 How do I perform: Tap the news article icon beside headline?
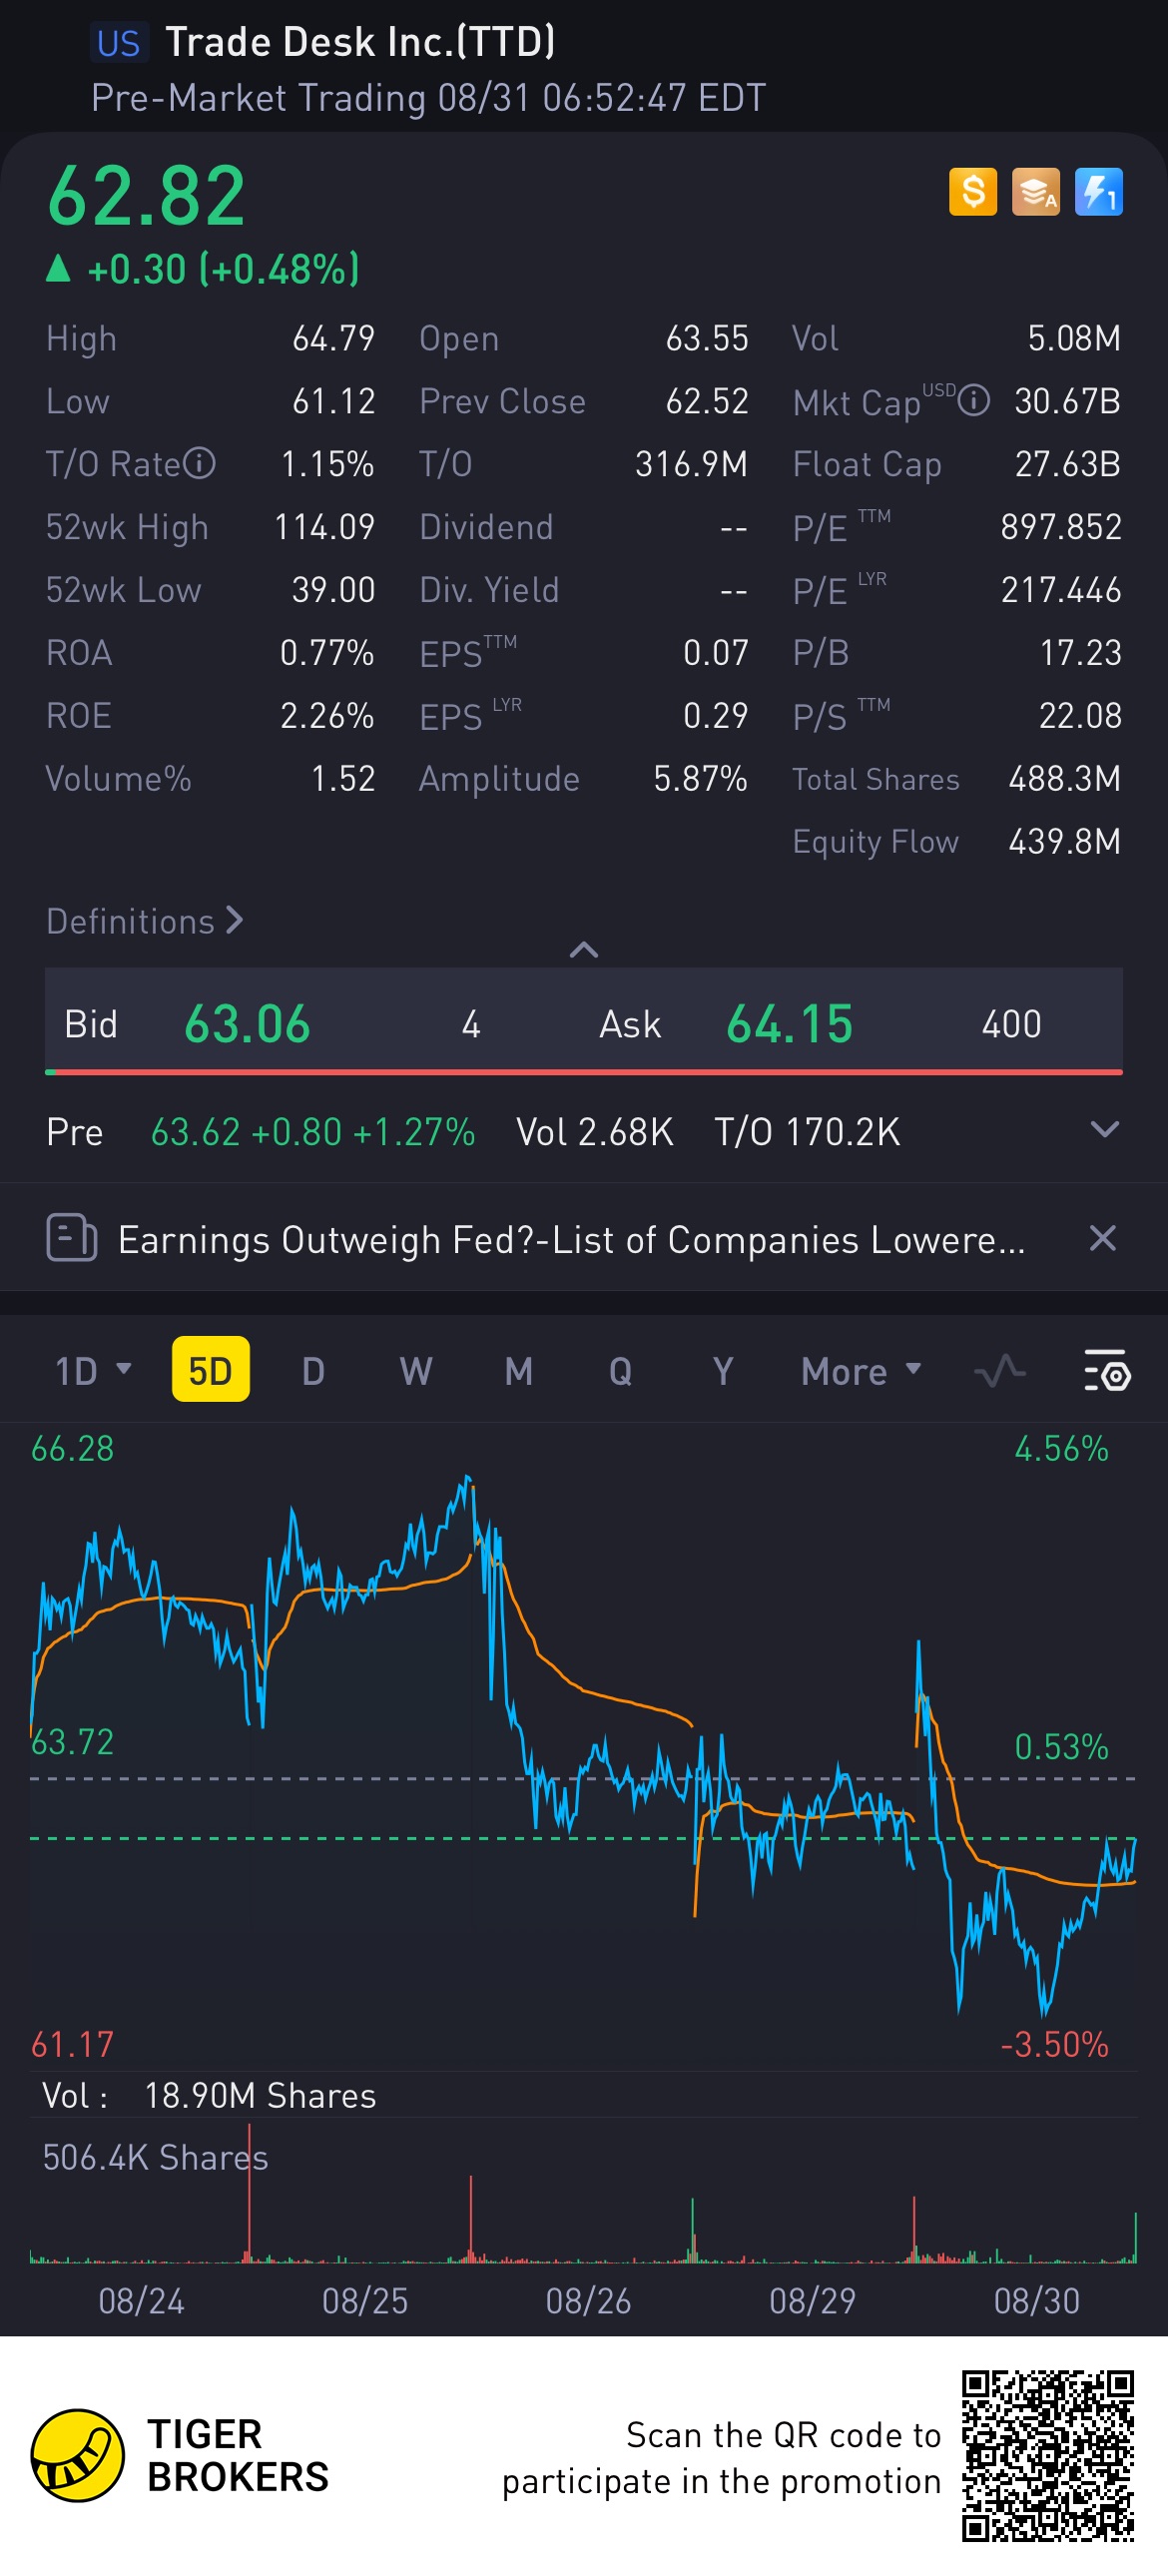(x=72, y=1238)
